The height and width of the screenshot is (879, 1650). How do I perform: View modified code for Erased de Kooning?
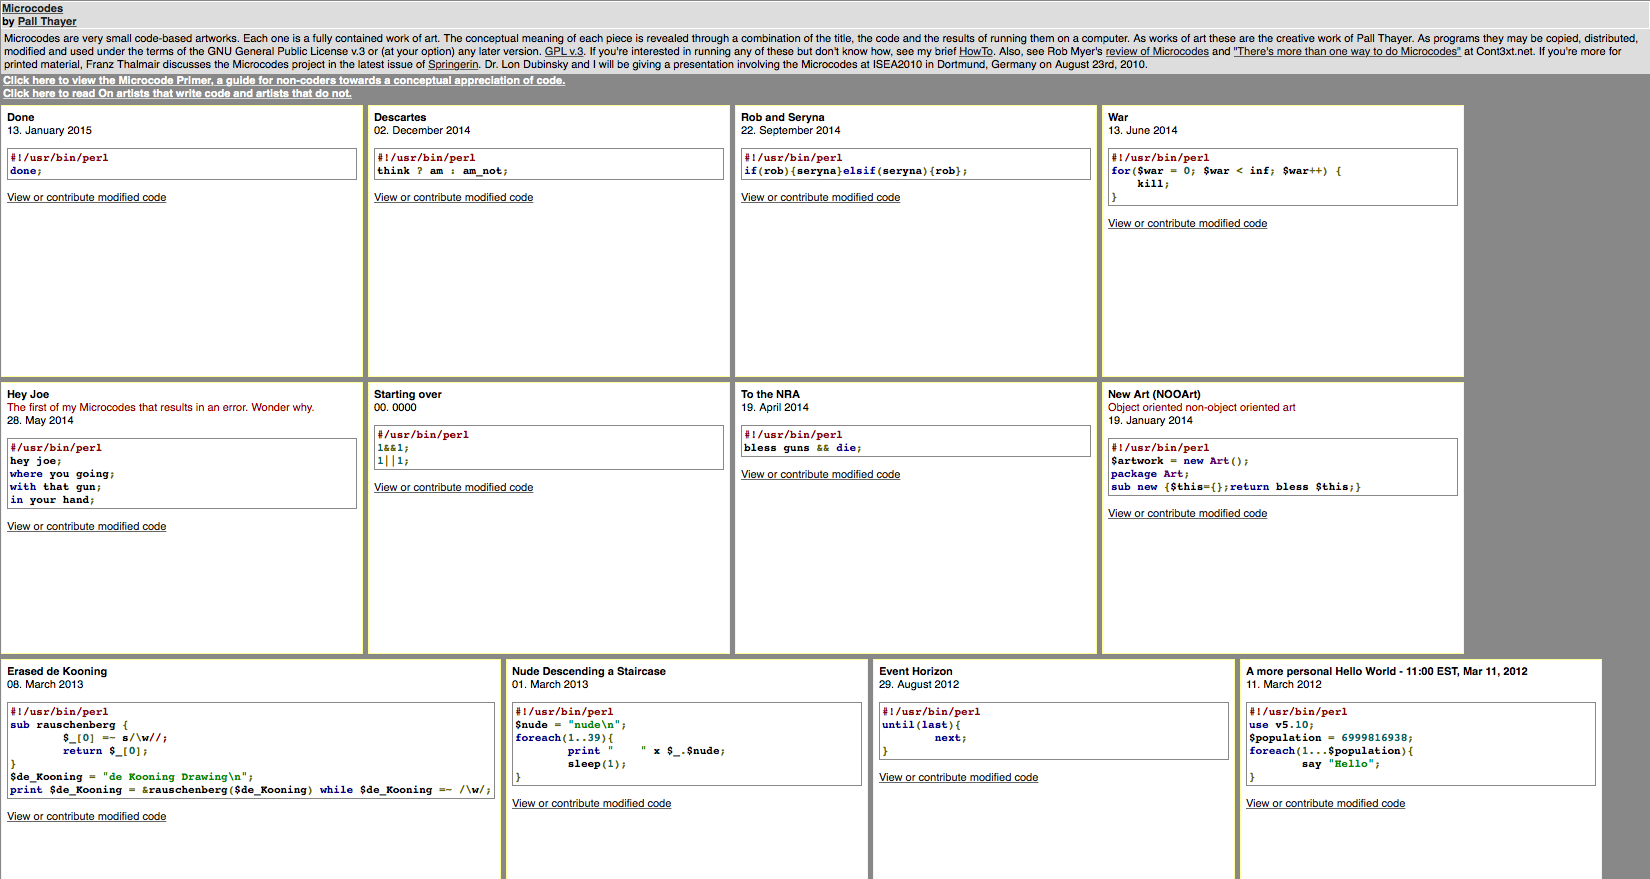click(x=87, y=816)
